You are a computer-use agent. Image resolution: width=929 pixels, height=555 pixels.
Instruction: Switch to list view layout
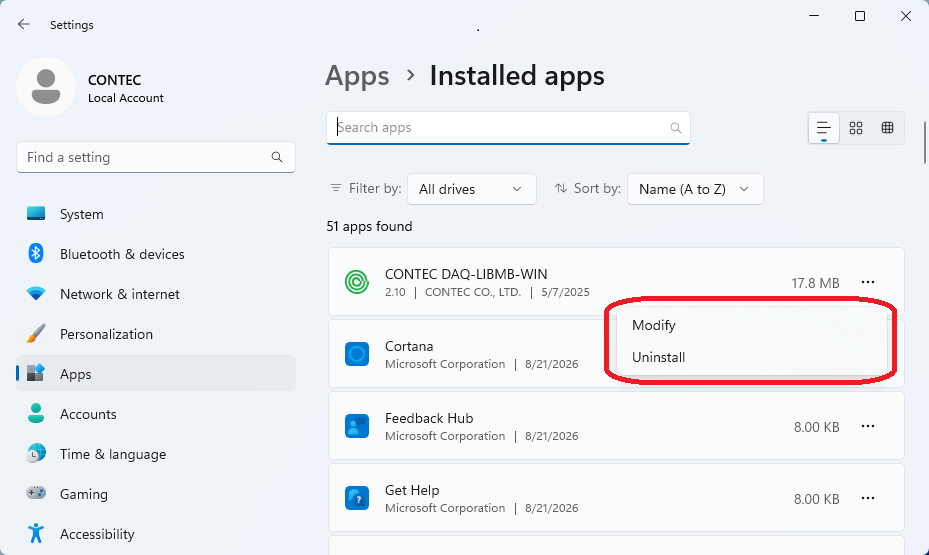(x=824, y=127)
